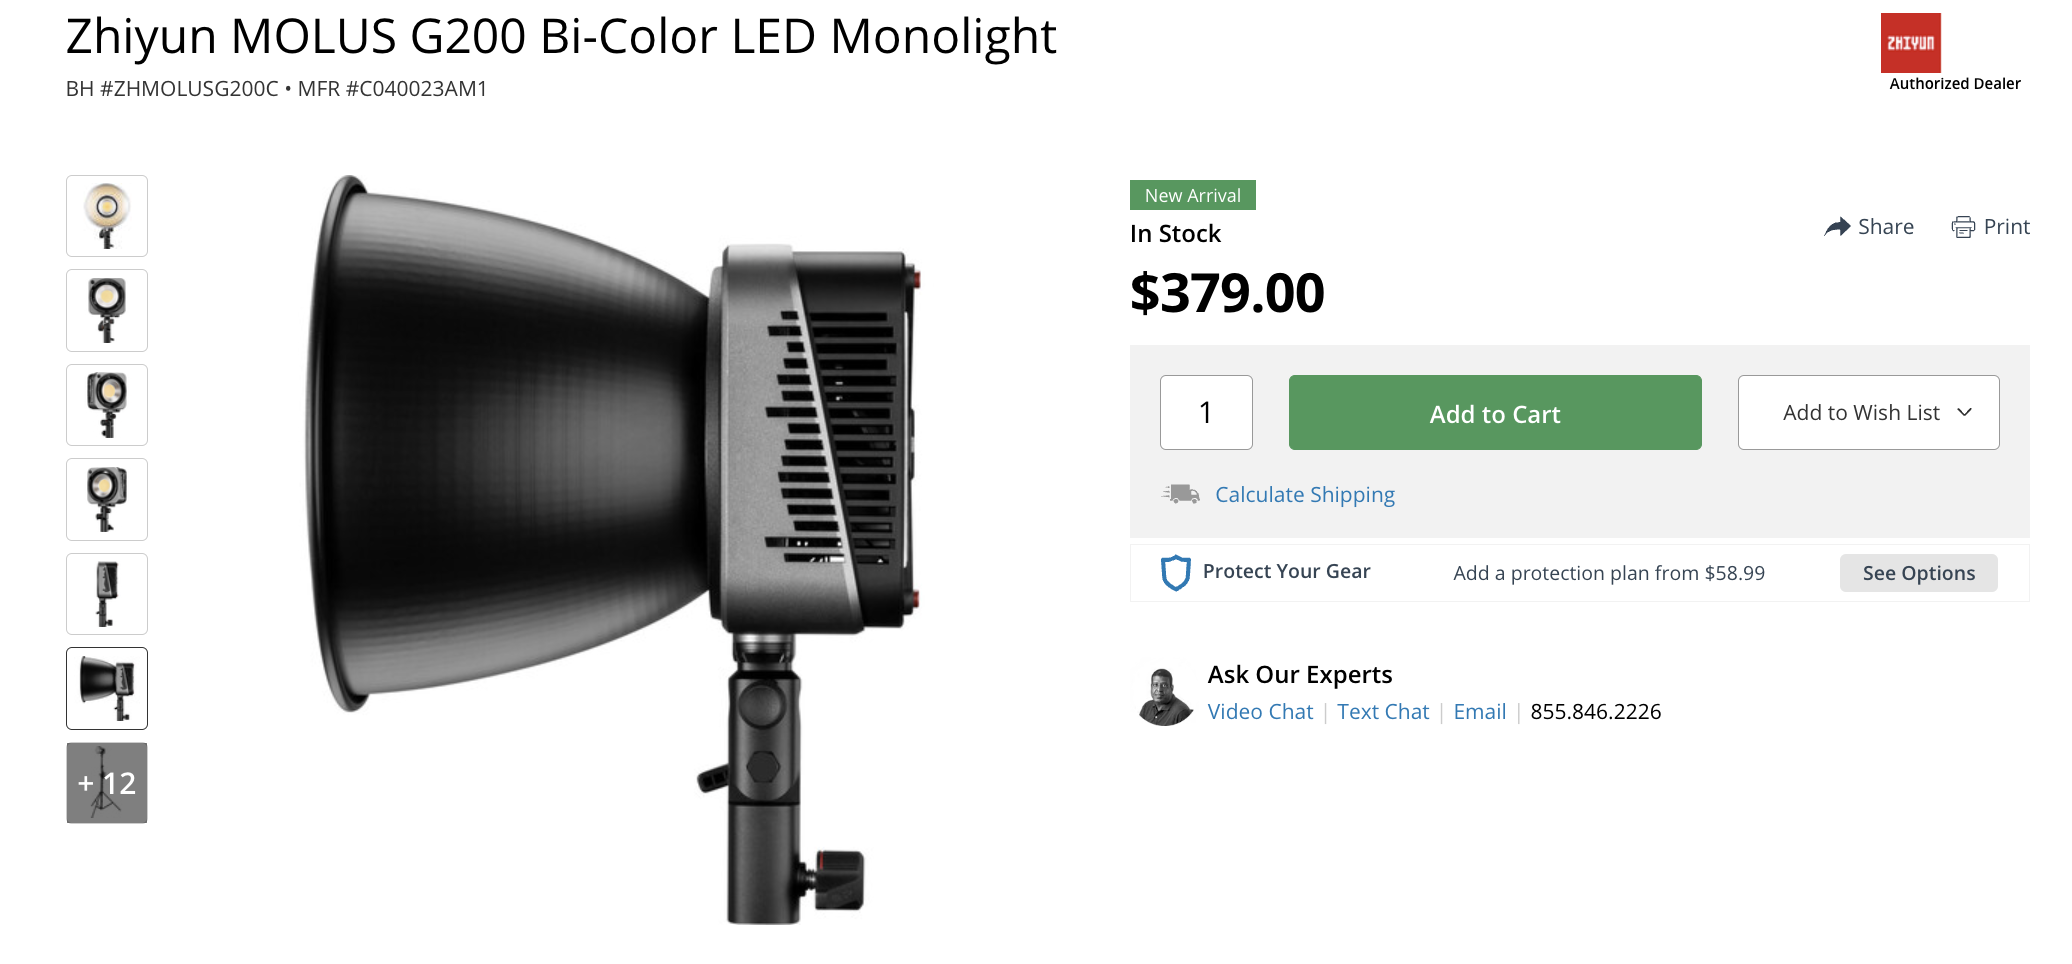
Task: Click the Share arrow icon
Action: point(1837,227)
